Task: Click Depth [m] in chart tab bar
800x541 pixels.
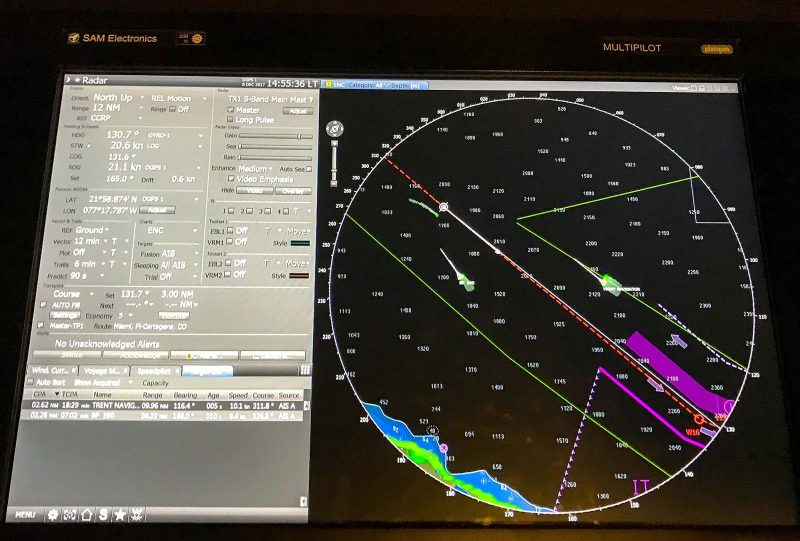Action: 405,86
